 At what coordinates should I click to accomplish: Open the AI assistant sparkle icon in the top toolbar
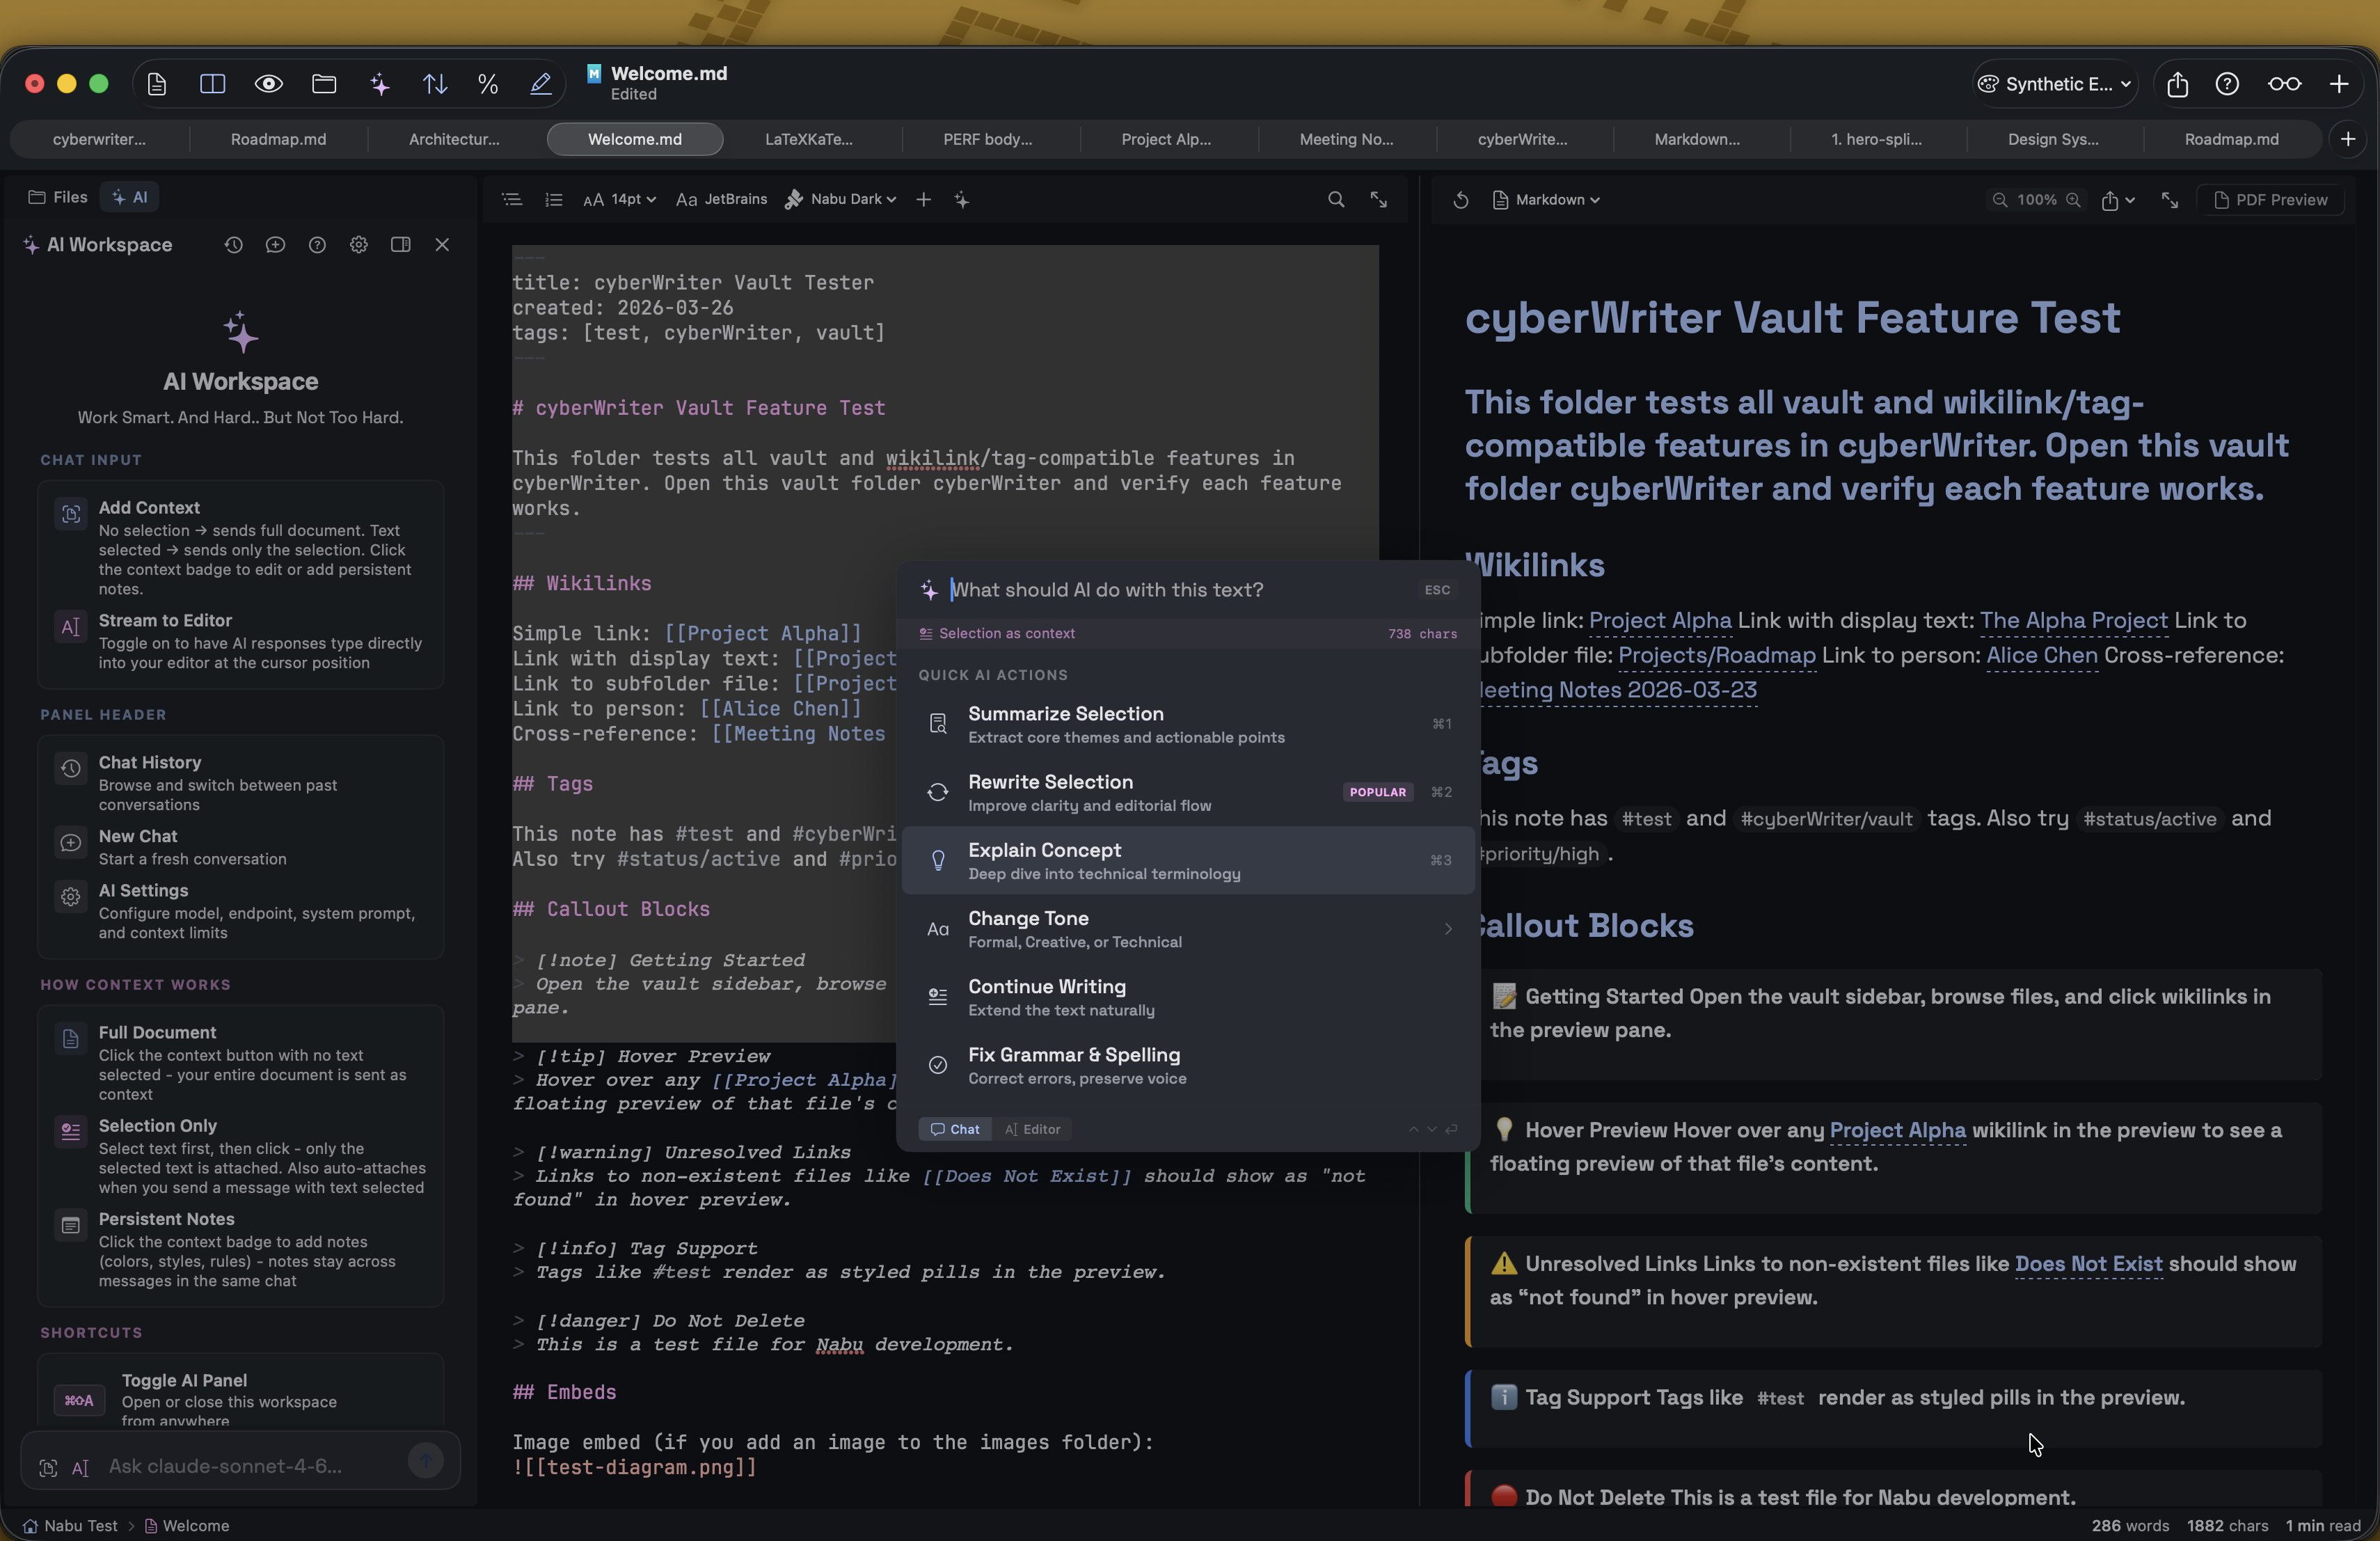380,84
